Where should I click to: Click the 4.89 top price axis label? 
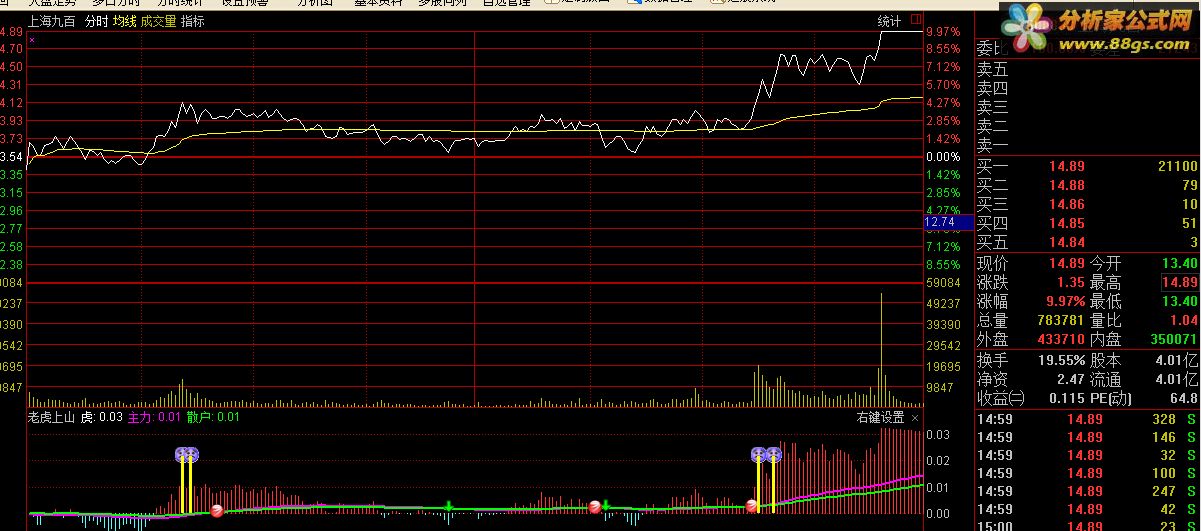[11, 31]
